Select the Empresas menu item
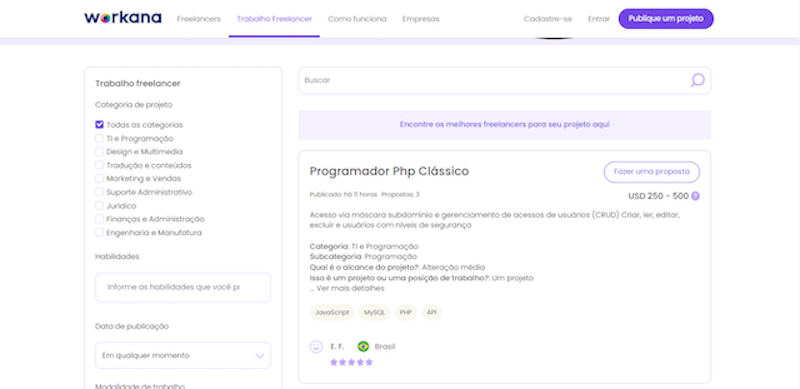This screenshot has height=389, width=800. click(421, 19)
